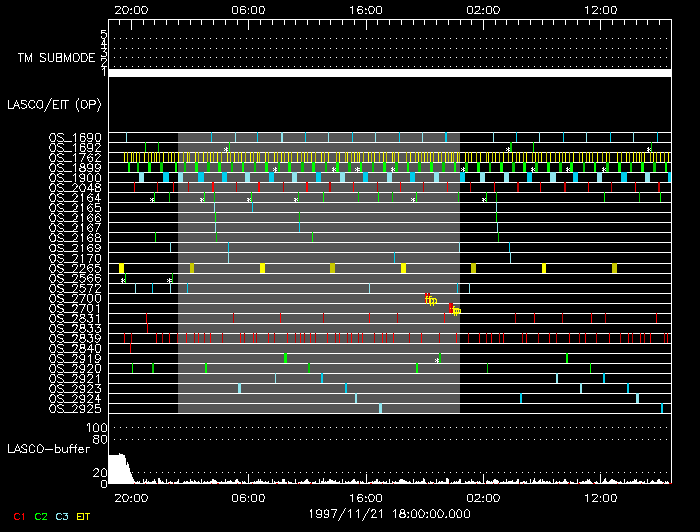The width and height of the screenshot is (700, 532).
Task: Click the TM SUBMODE label
Action: tap(56, 58)
